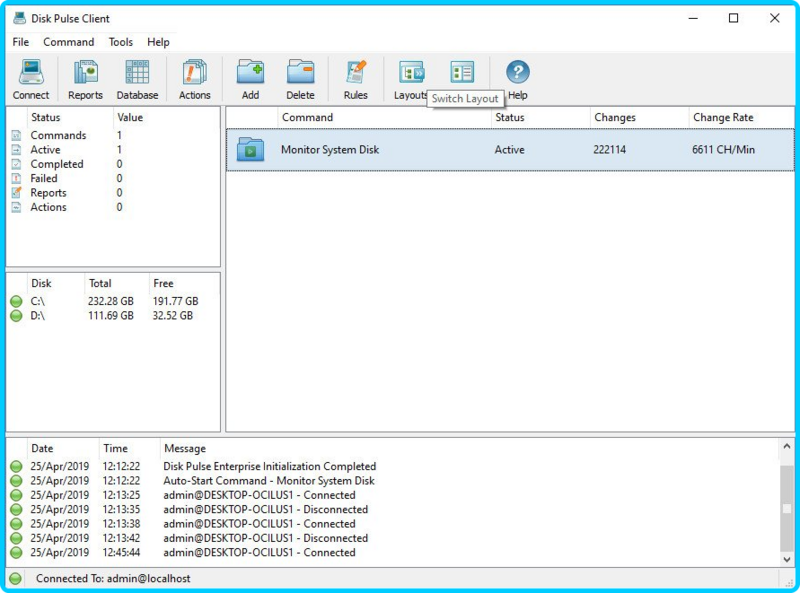This screenshot has width=800, height=593.
Task: Click the Commands status row icon
Action: tap(16, 136)
